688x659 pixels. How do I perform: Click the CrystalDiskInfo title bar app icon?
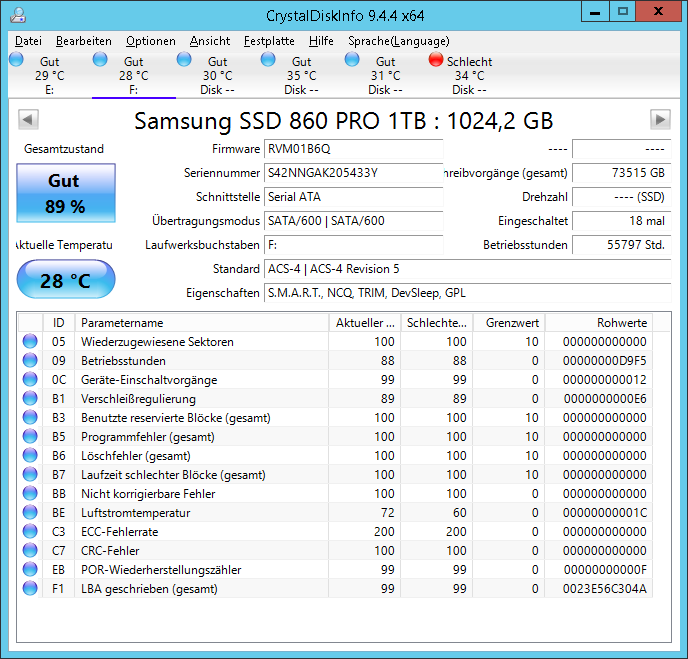point(18,15)
